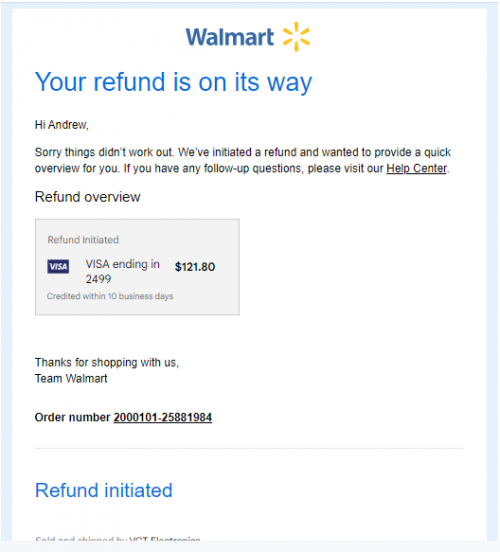500x552 pixels.
Task: Click the "Refund Initiated" label in gray box
Action: (83, 240)
